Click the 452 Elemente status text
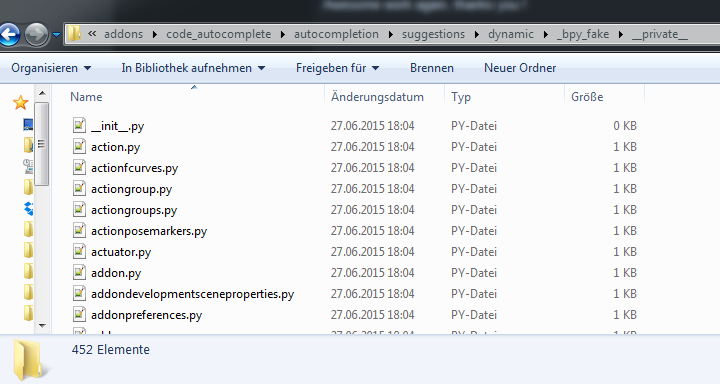 (x=111, y=350)
